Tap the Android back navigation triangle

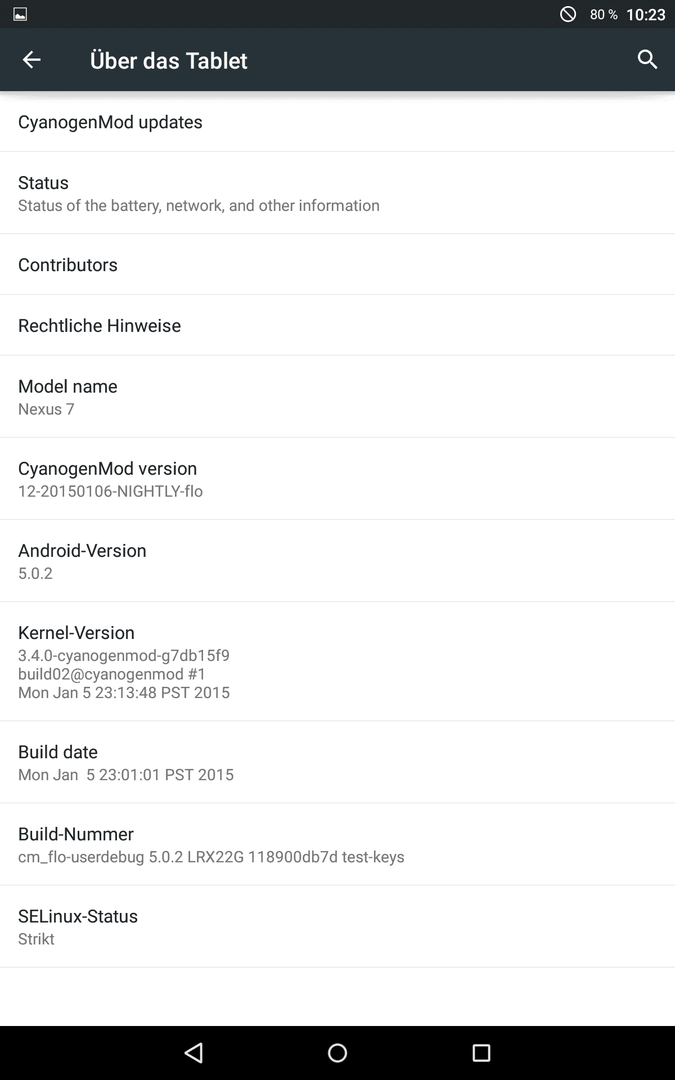click(x=194, y=1052)
